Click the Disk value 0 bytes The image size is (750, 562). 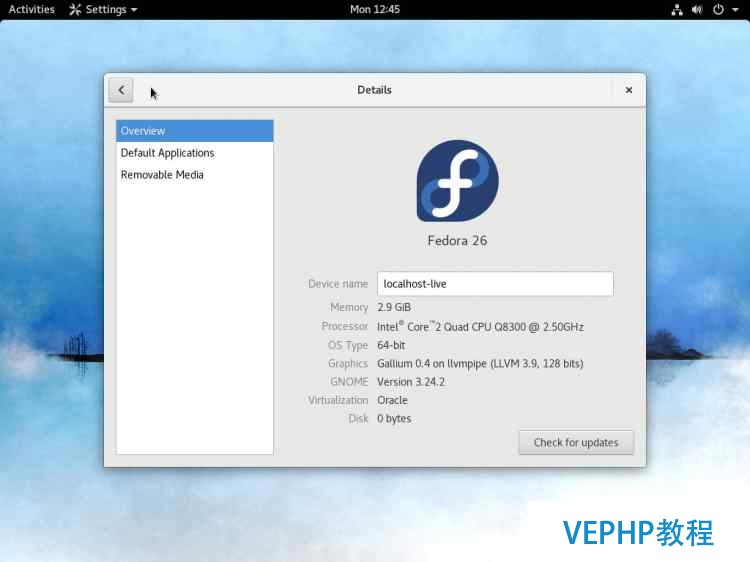pos(394,419)
